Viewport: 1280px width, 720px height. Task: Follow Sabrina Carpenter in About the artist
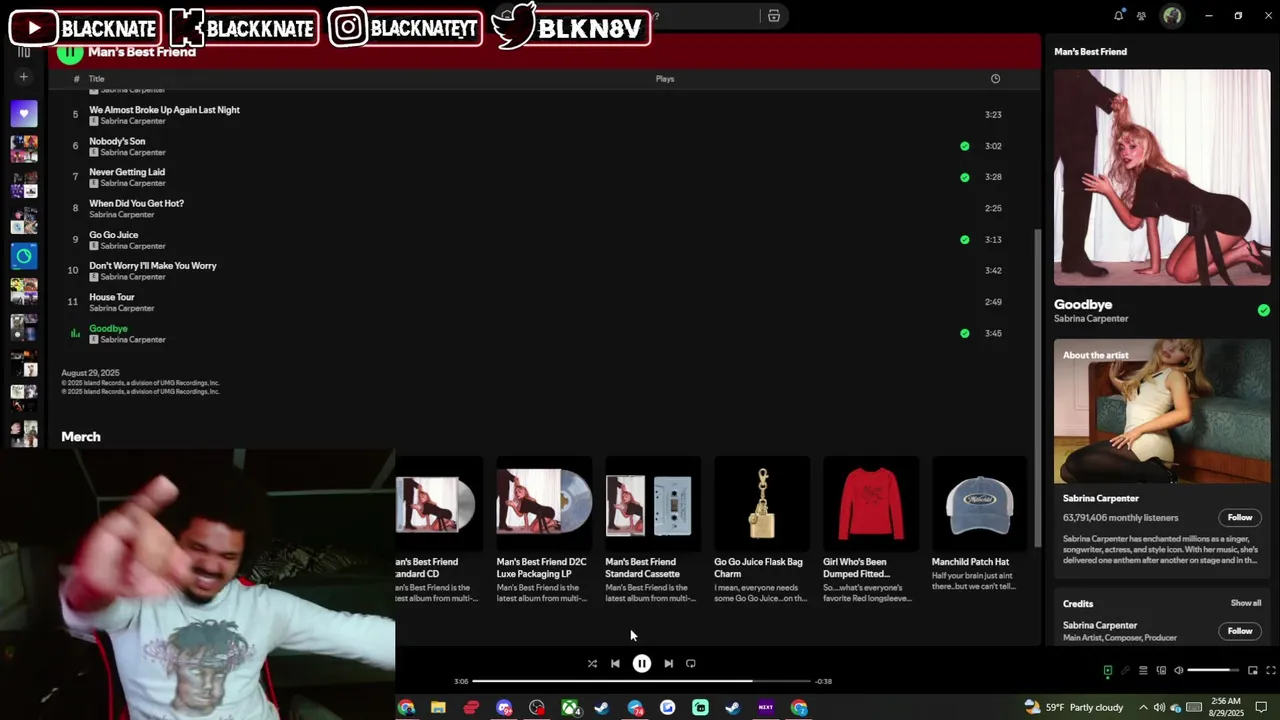click(x=1240, y=518)
